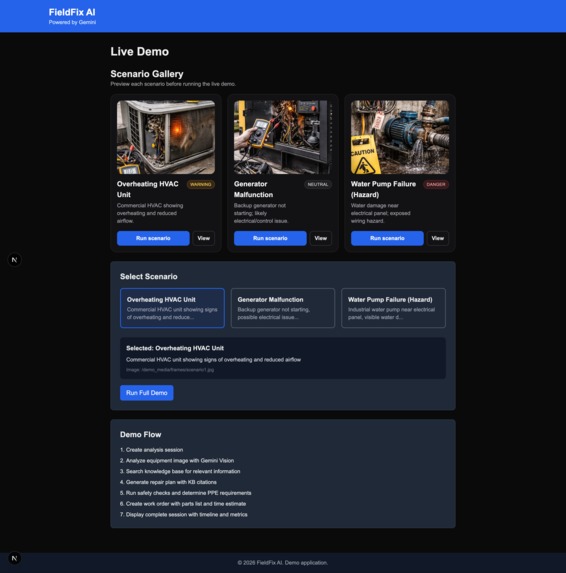This screenshot has height=573, width=566.
Task: View the Overheating HVAC Unit scenario
Action: pyautogui.click(x=204, y=238)
